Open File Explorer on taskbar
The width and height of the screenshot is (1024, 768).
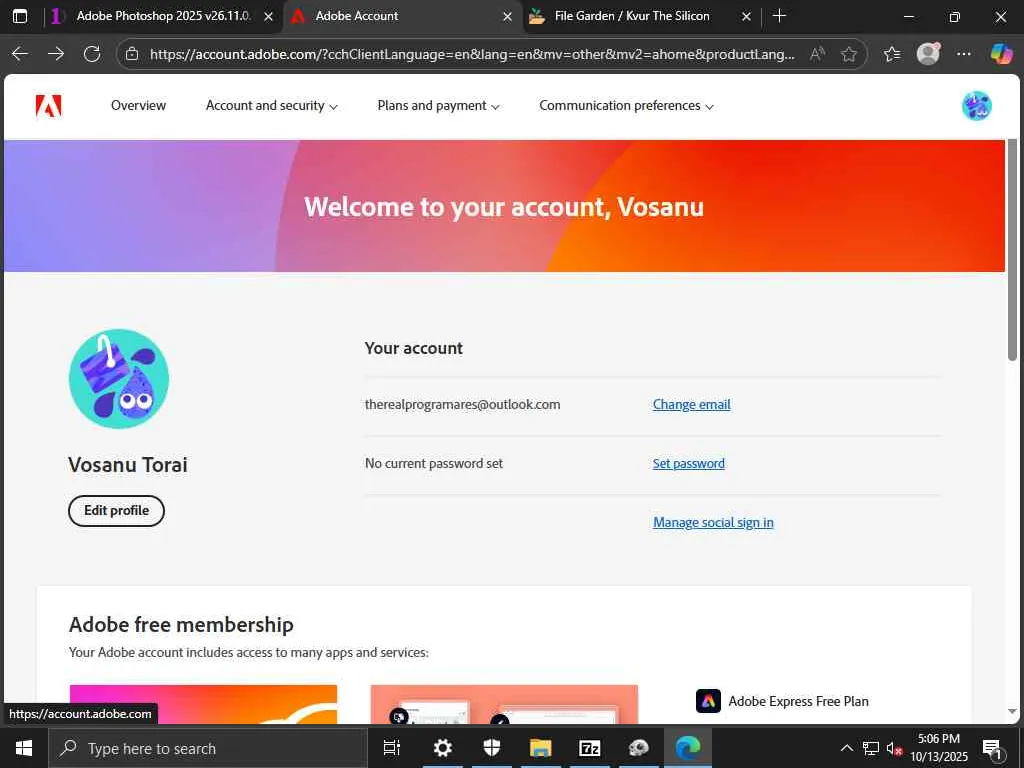(x=541, y=748)
